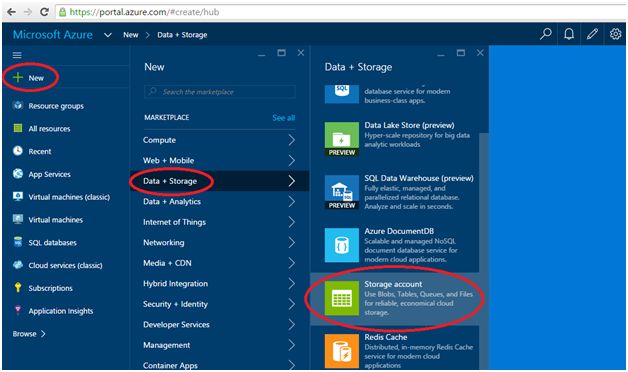The height and width of the screenshot is (372, 628).
Task: Click the MARKETPLACE heading text
Action: (167, 117)
